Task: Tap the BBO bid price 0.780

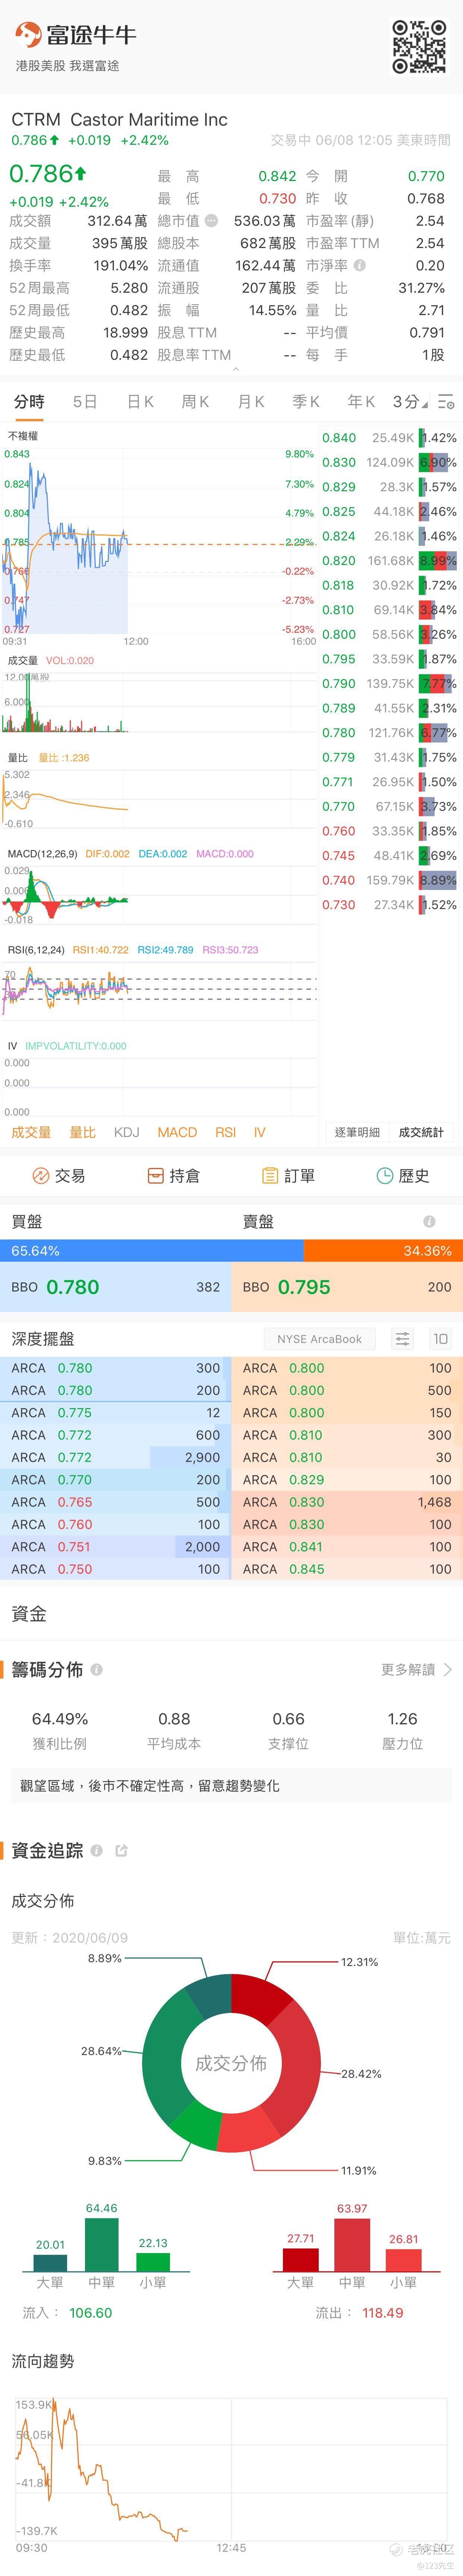Action: [x=73, y=1287]
